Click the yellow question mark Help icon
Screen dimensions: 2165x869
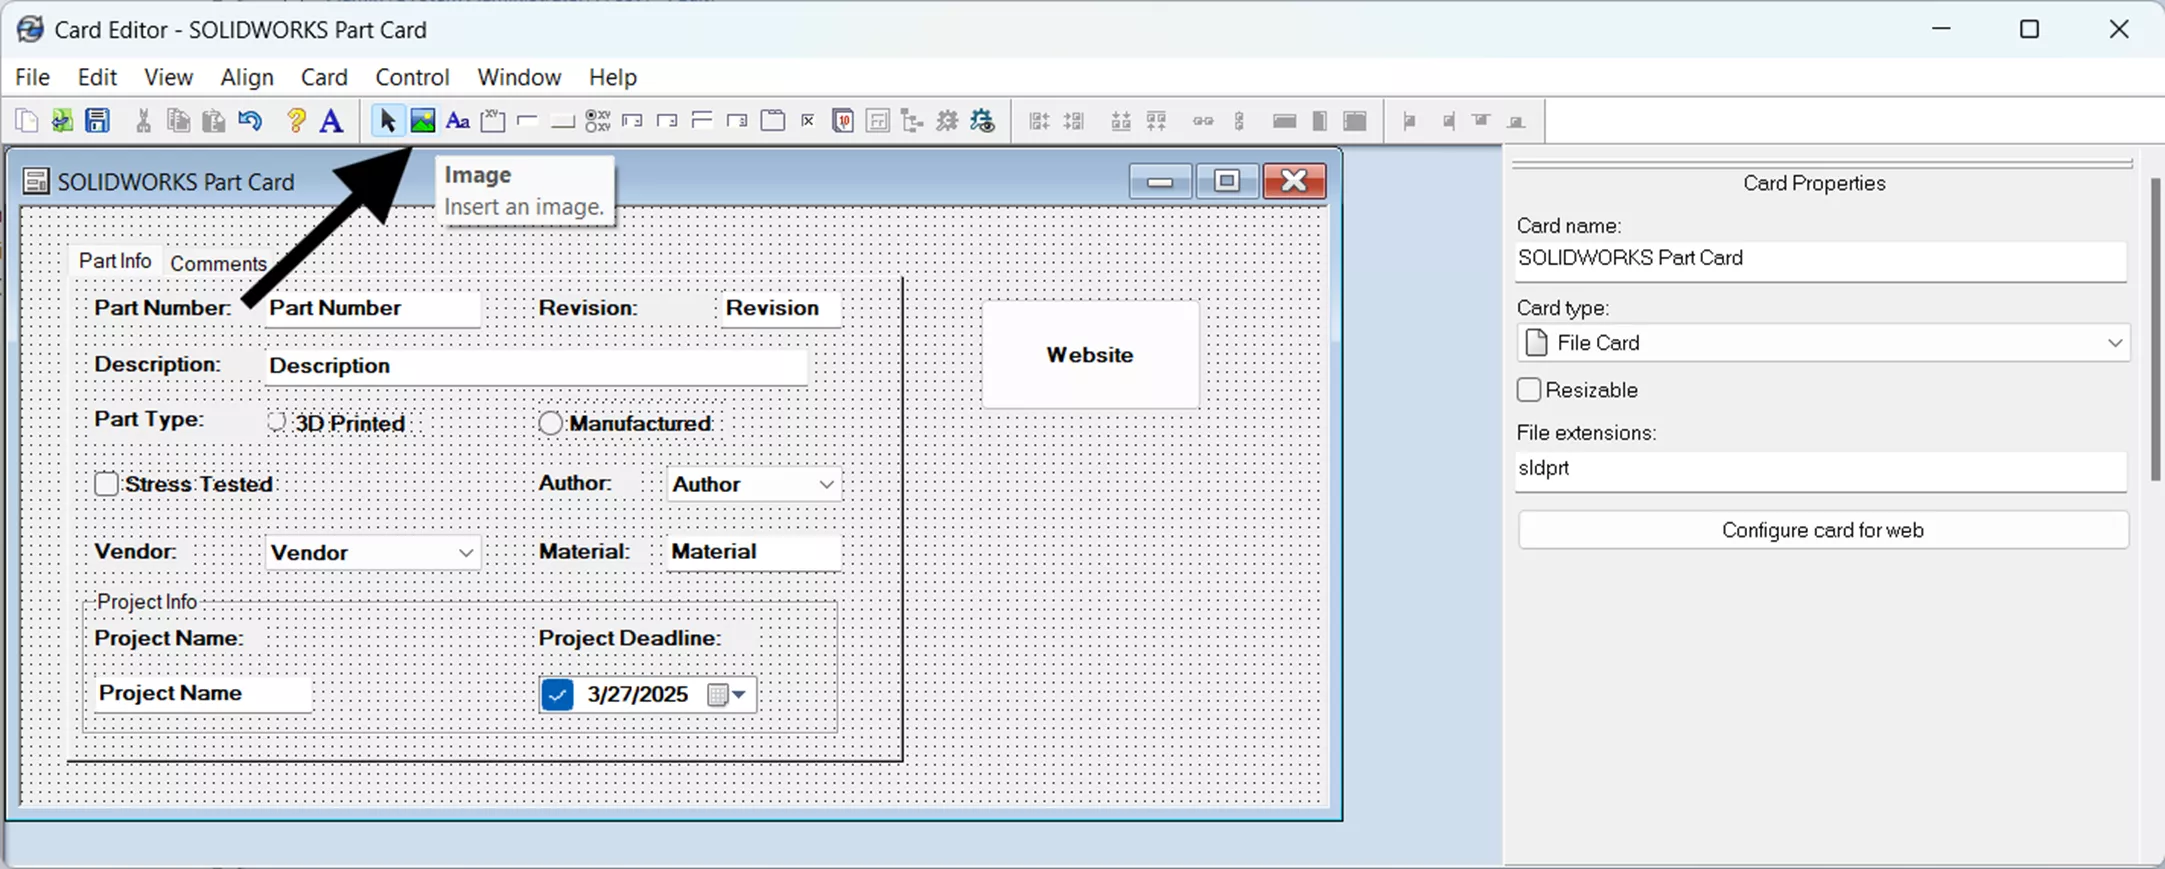296,121
